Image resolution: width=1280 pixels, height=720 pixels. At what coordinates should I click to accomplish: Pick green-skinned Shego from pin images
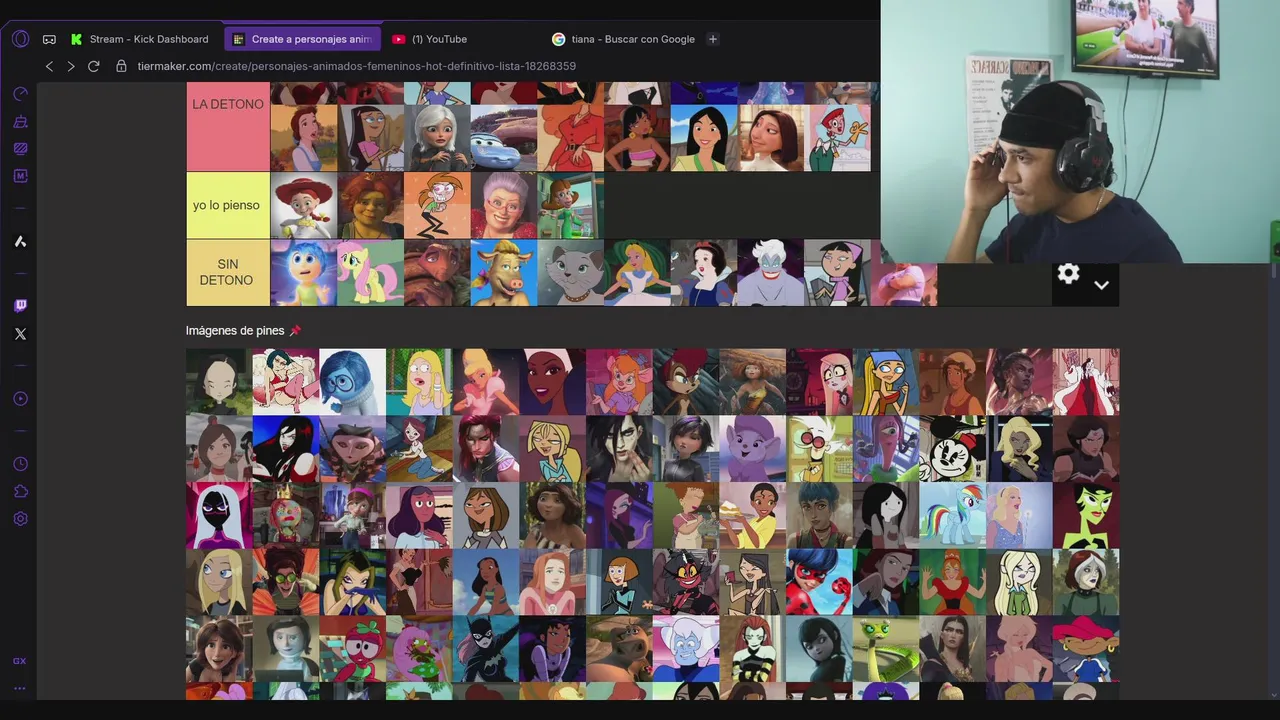pos(1086,516)
